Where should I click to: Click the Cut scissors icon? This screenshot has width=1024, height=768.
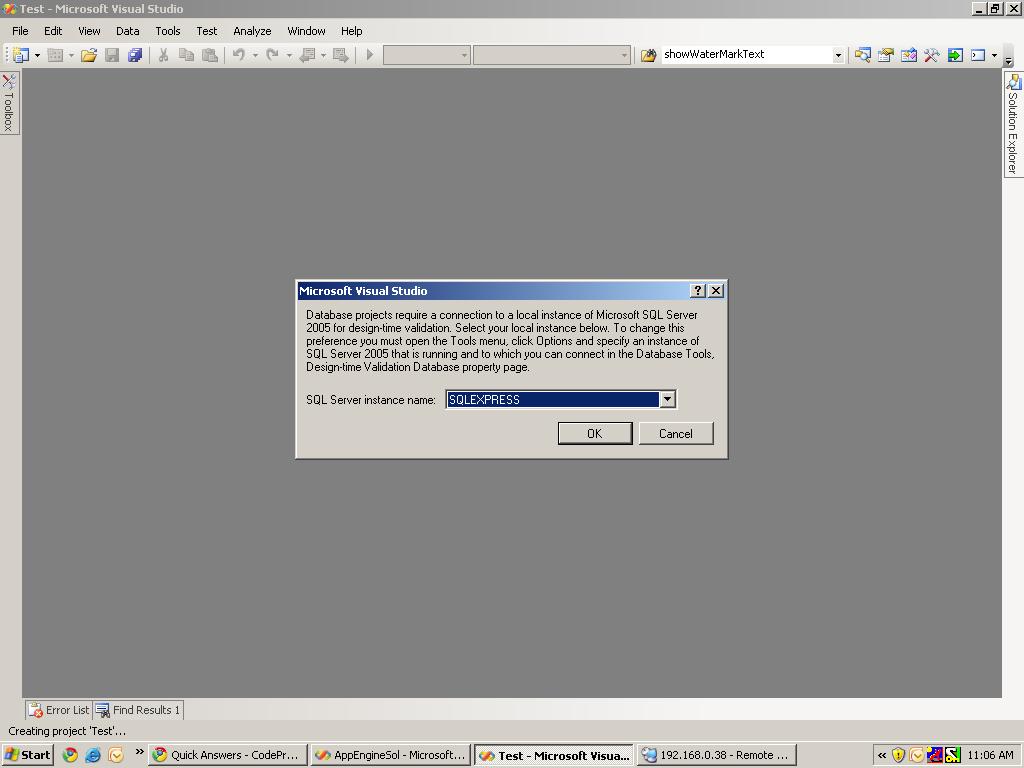[163, 56]
